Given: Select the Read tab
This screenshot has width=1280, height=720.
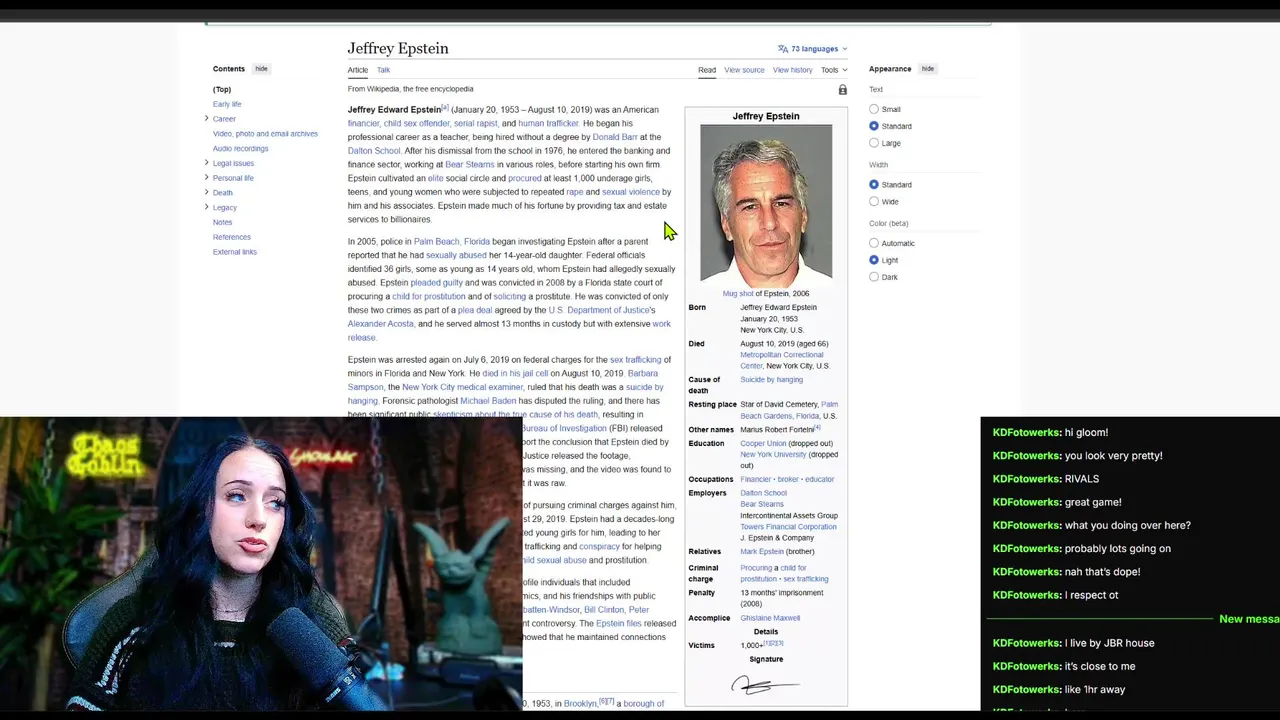Looking at the screenshot, I should click(x=707, y=70).
